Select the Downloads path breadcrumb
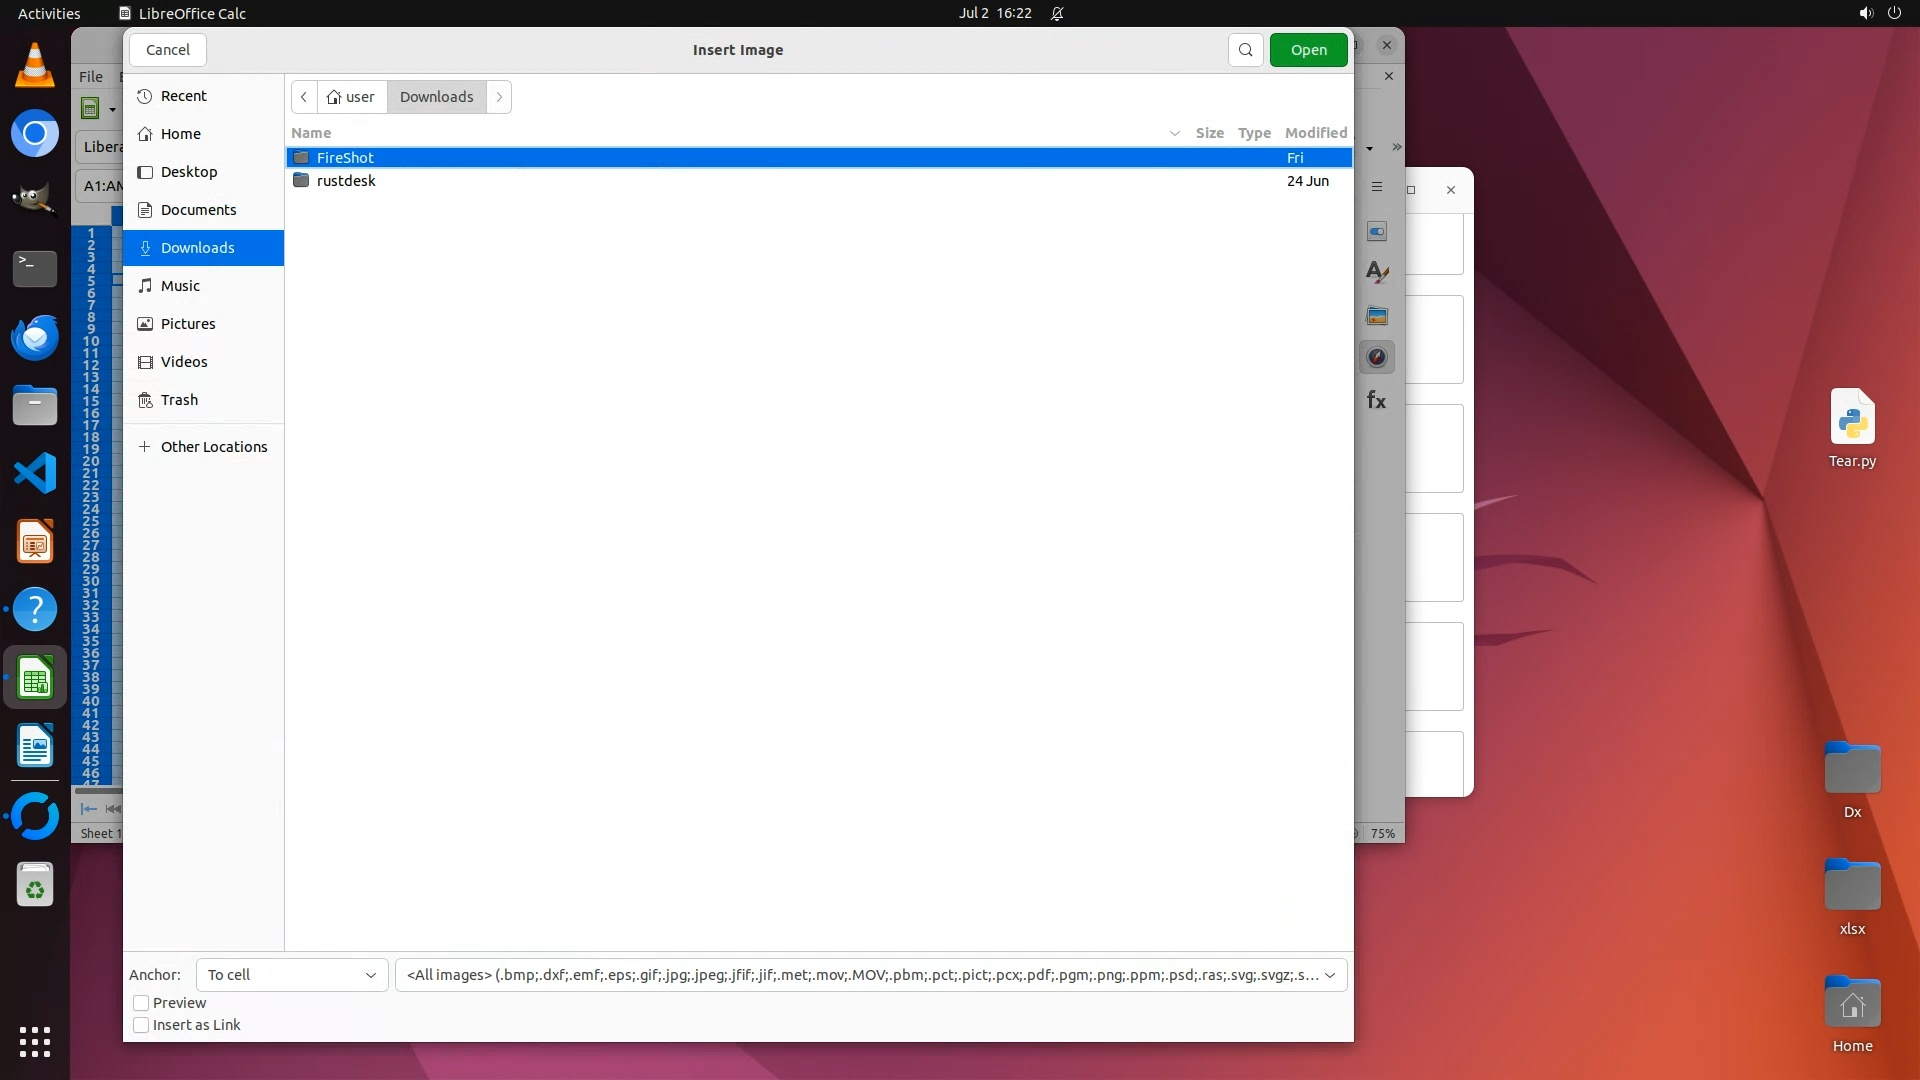Viewport: 1920px width, 1080px height. 436,97
